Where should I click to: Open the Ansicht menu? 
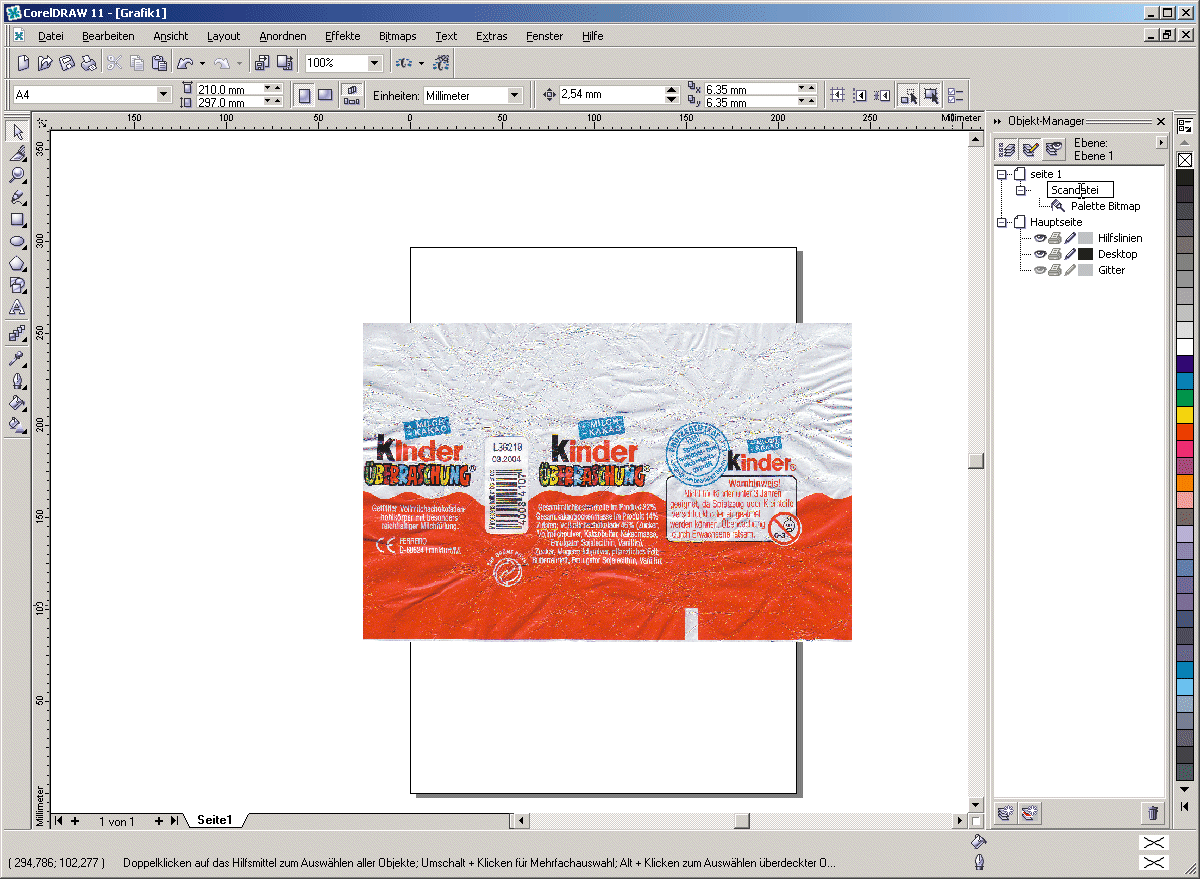pos(171,36)
